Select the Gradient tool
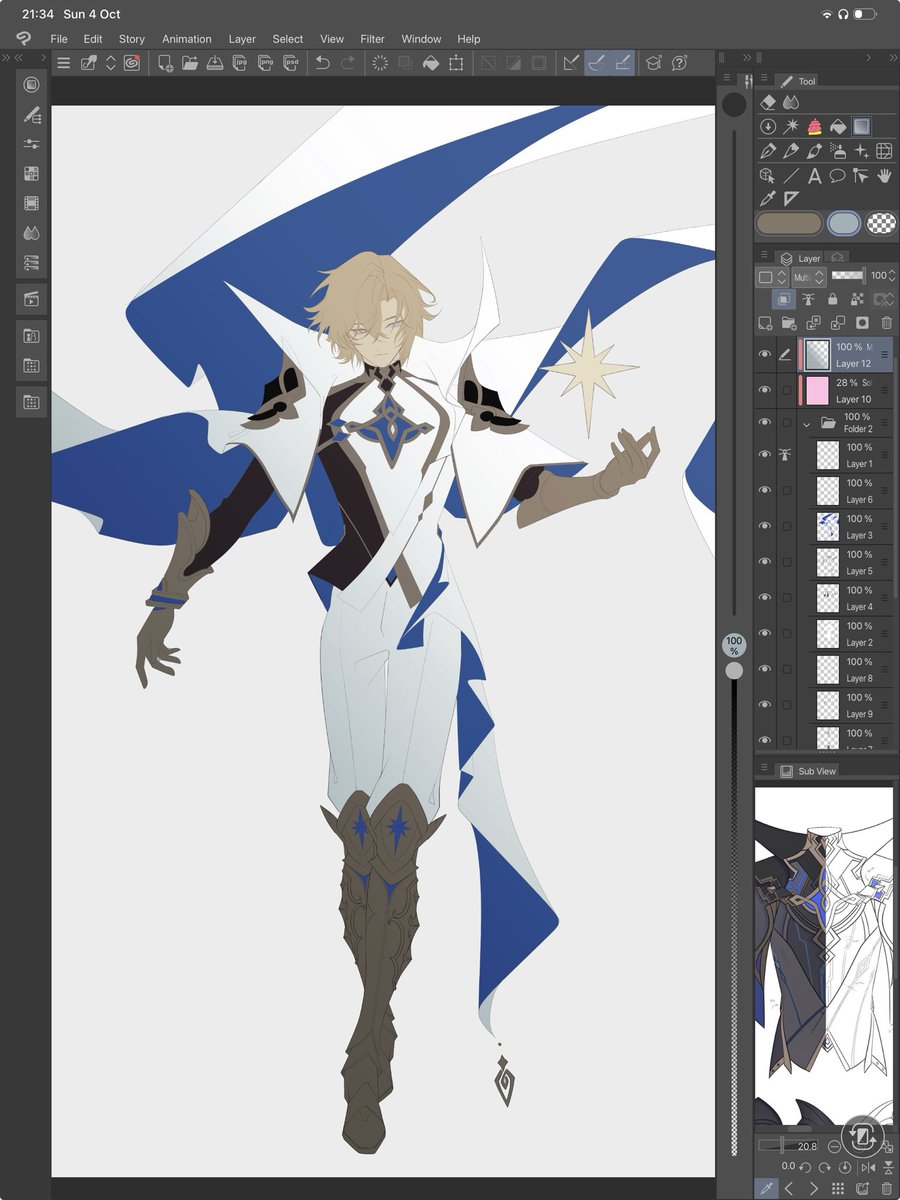This screenshot has width=900, height=1200. (861, 126)
